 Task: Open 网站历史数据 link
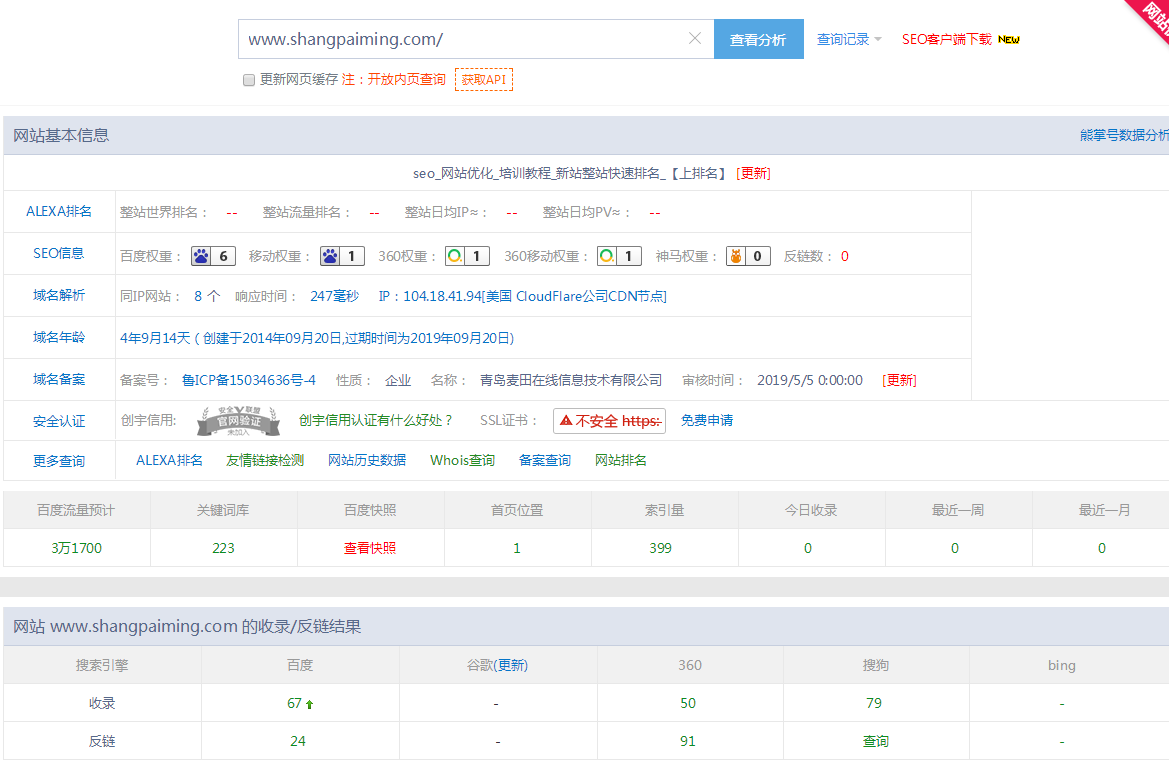point(367,461)
